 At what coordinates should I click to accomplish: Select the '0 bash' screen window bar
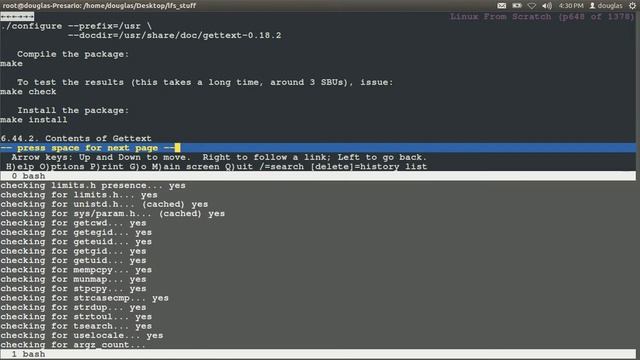point(318,176)
